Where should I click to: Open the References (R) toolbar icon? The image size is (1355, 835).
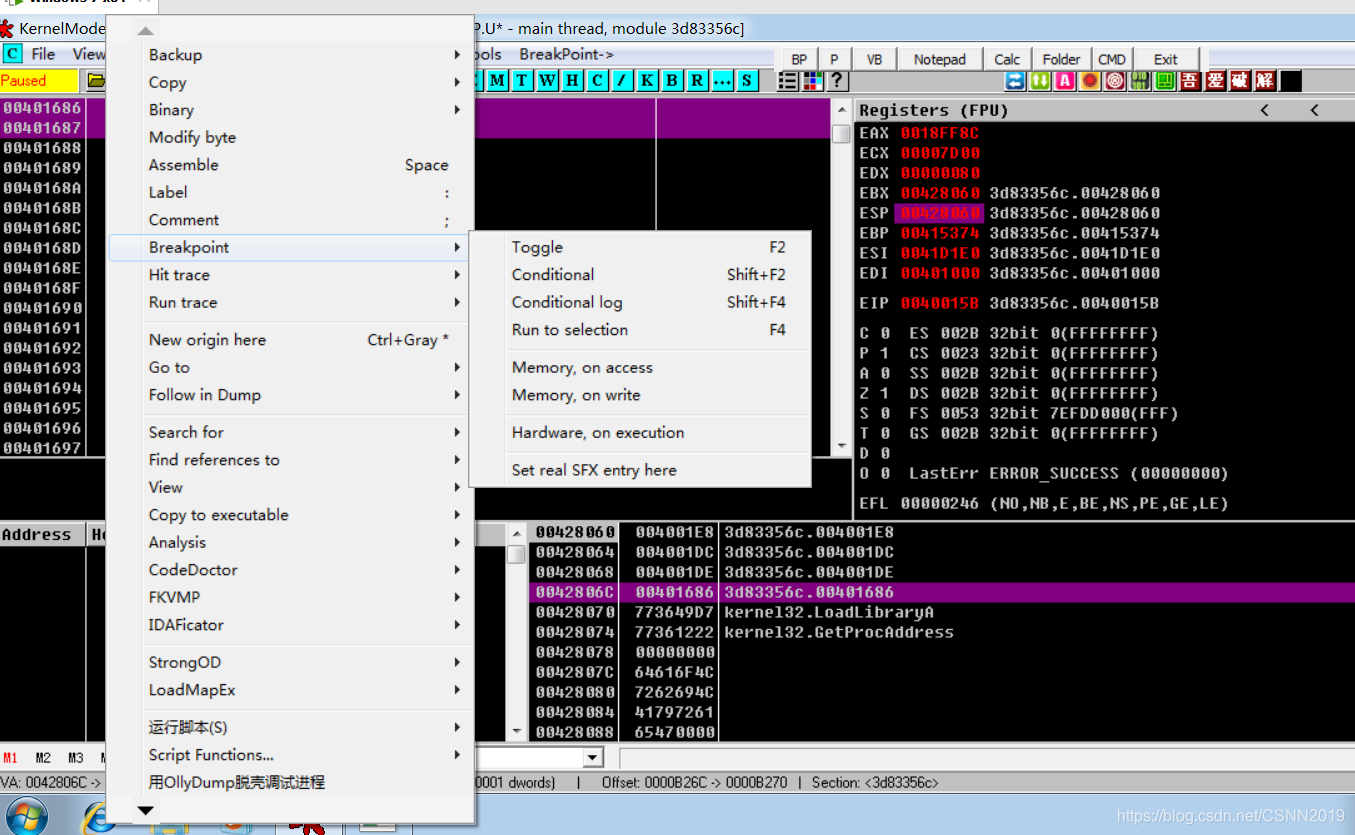[x=697, y=81]
